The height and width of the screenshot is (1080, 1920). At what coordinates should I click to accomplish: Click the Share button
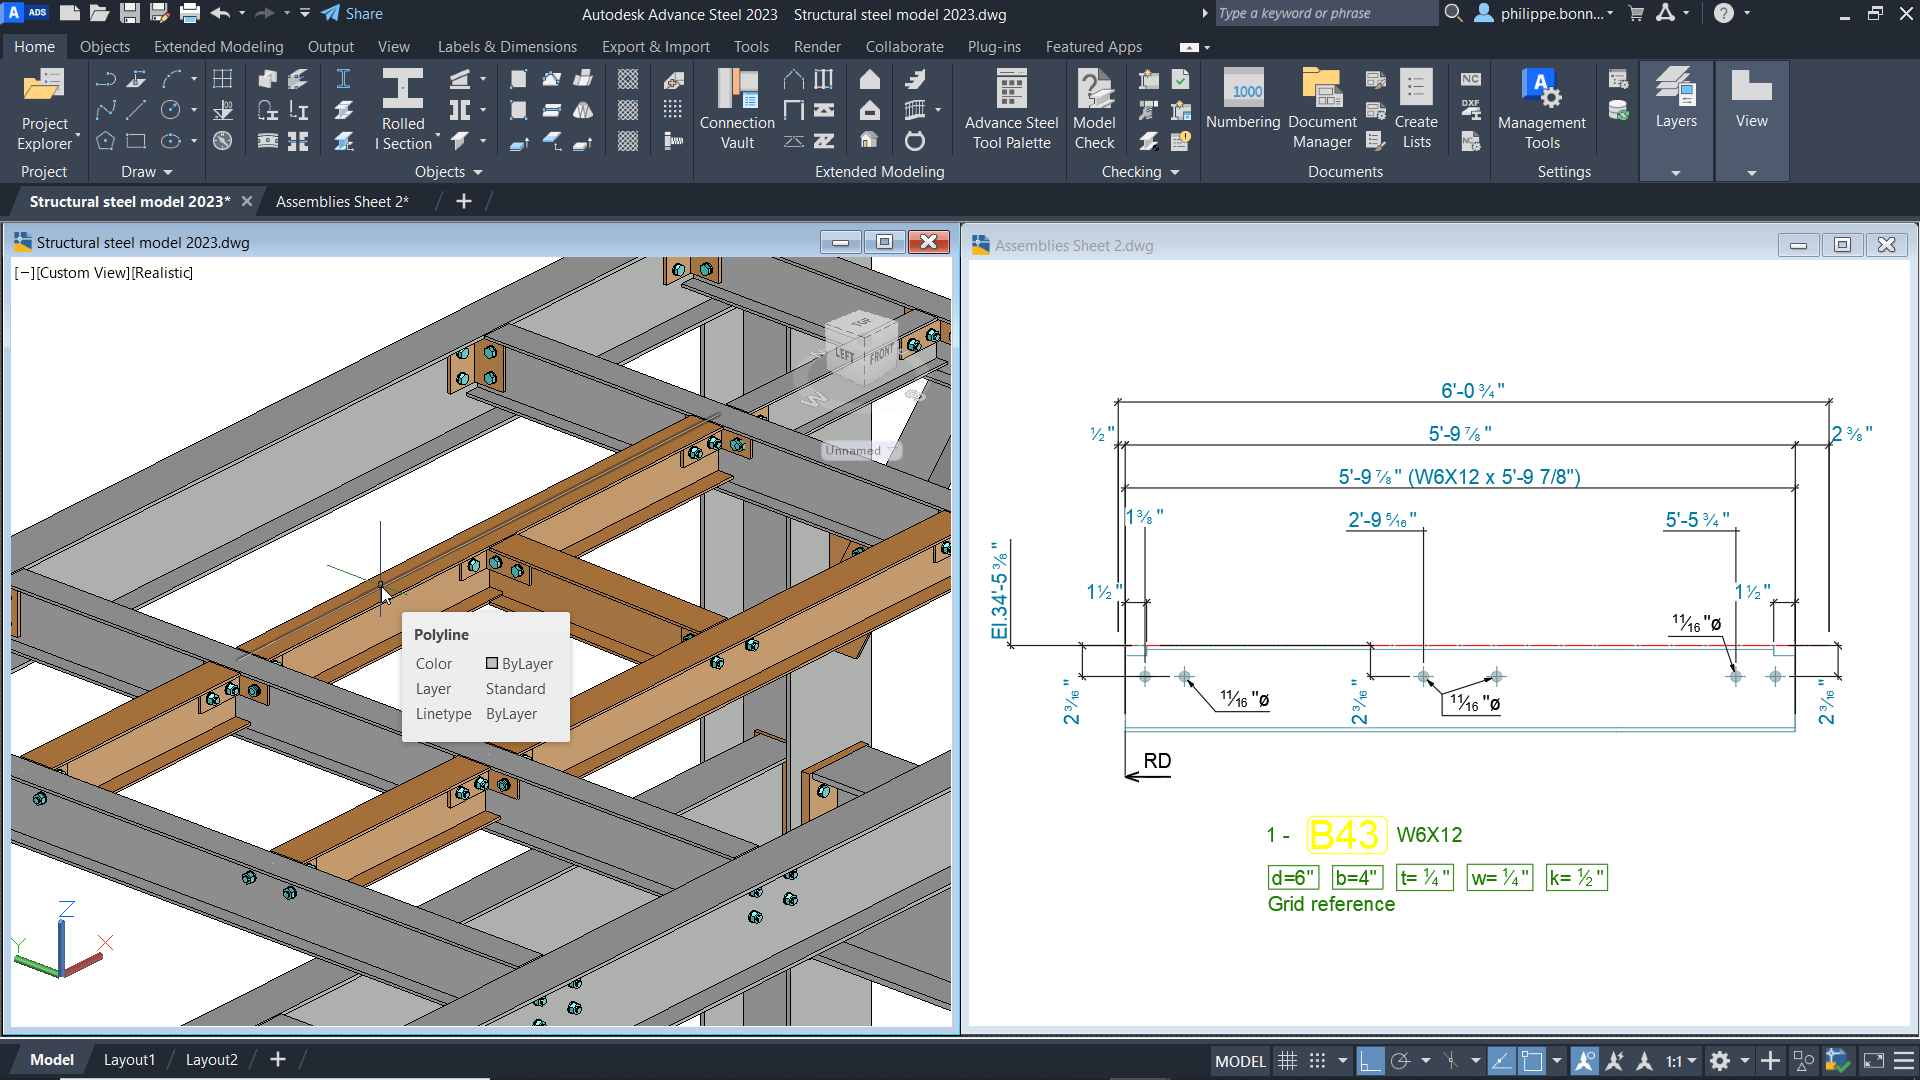pyautogui.click(x=352, y=13)
